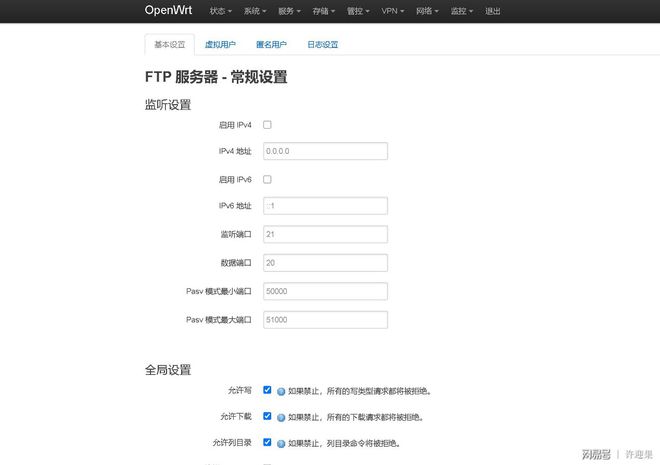Click the heading FTP 服务器 - 常规设置
This screenshot has width=660, height=465.
click(x=216, y=77)
